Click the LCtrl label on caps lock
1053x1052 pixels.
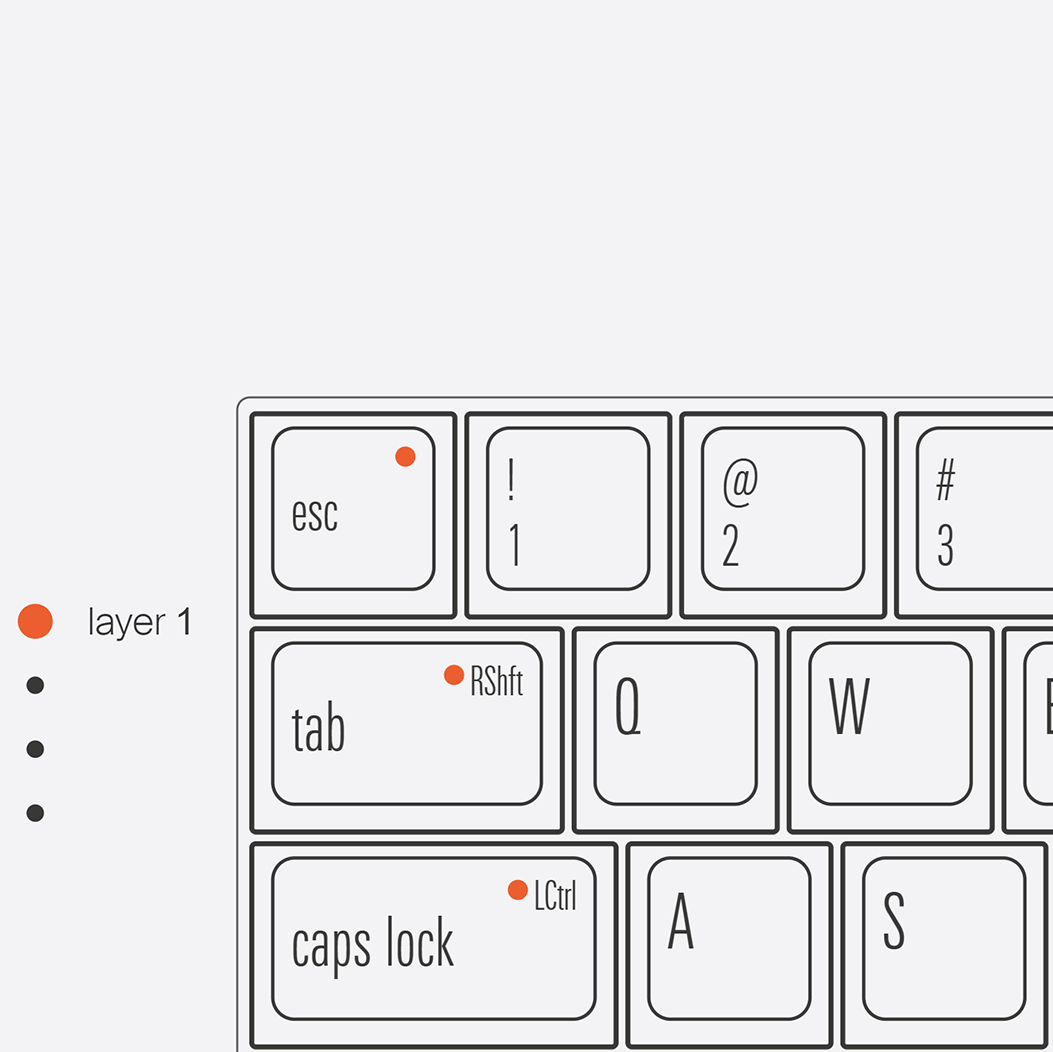(x=555, y=896)
